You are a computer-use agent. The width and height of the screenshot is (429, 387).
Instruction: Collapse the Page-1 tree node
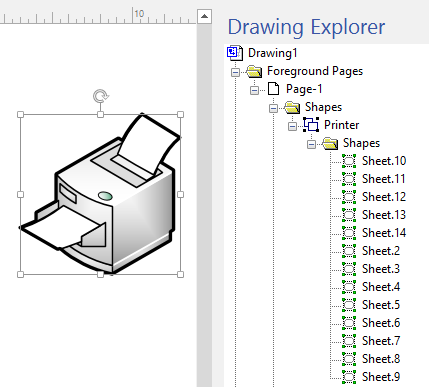(254, 90)
